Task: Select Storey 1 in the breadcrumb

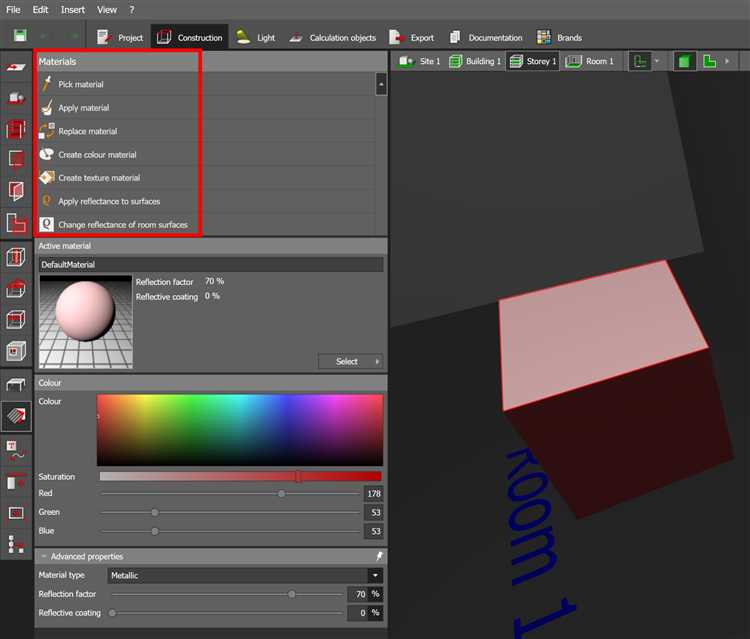Action: (532, 61)
